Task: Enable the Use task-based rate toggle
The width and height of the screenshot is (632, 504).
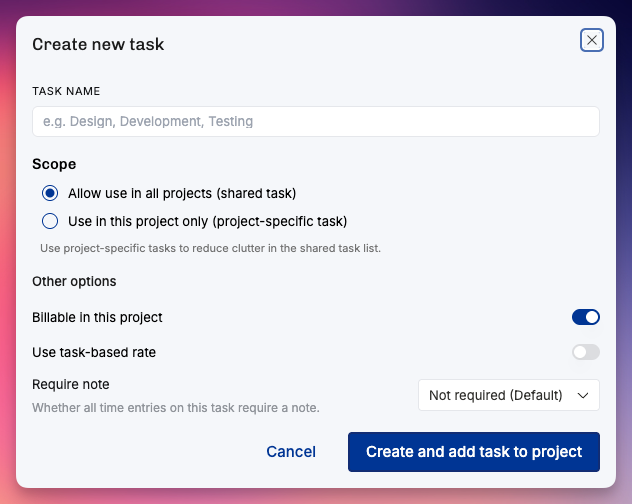Action: (585, 352)
